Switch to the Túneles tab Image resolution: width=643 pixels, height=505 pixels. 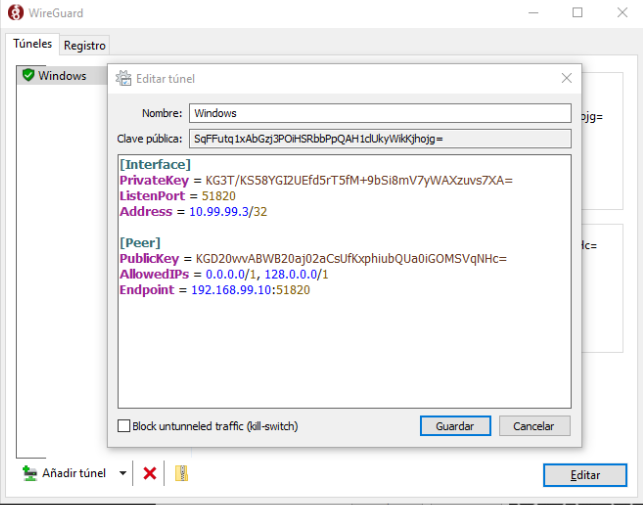[32, 44]
